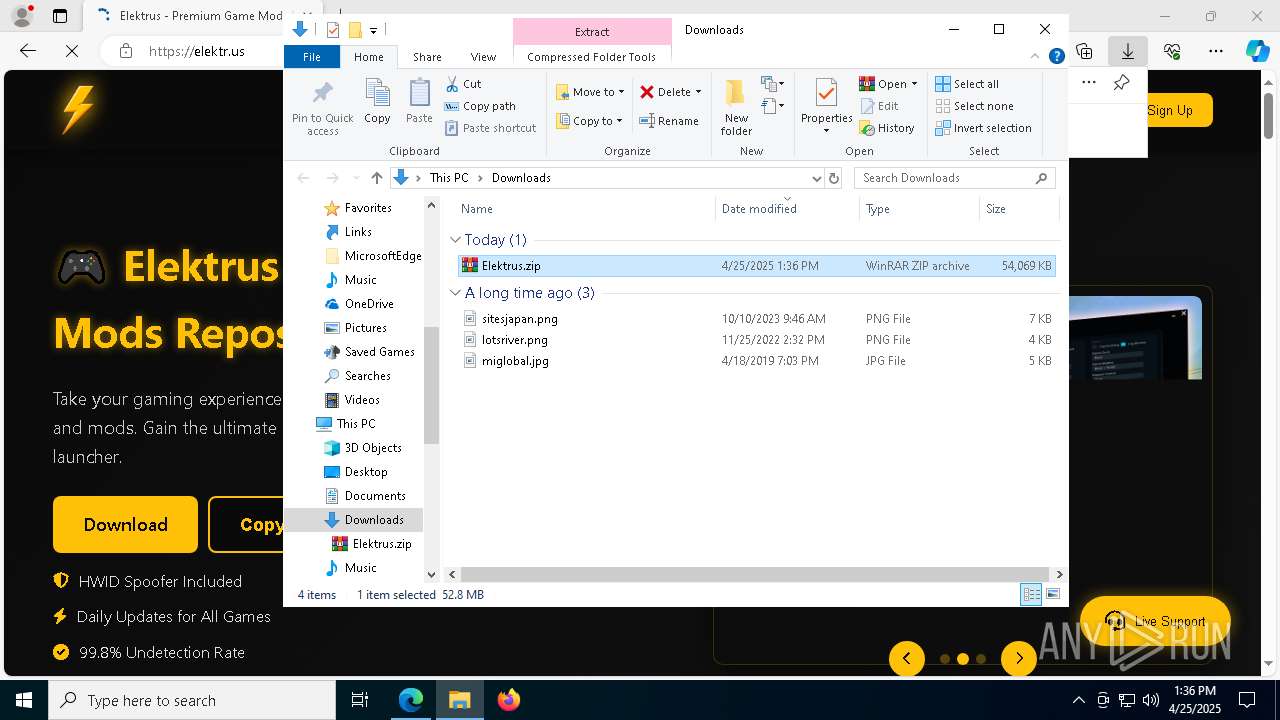The image size is (1280, 720).
Task: Click Paste shortcut in ribbon
Action: coord(490,128)
